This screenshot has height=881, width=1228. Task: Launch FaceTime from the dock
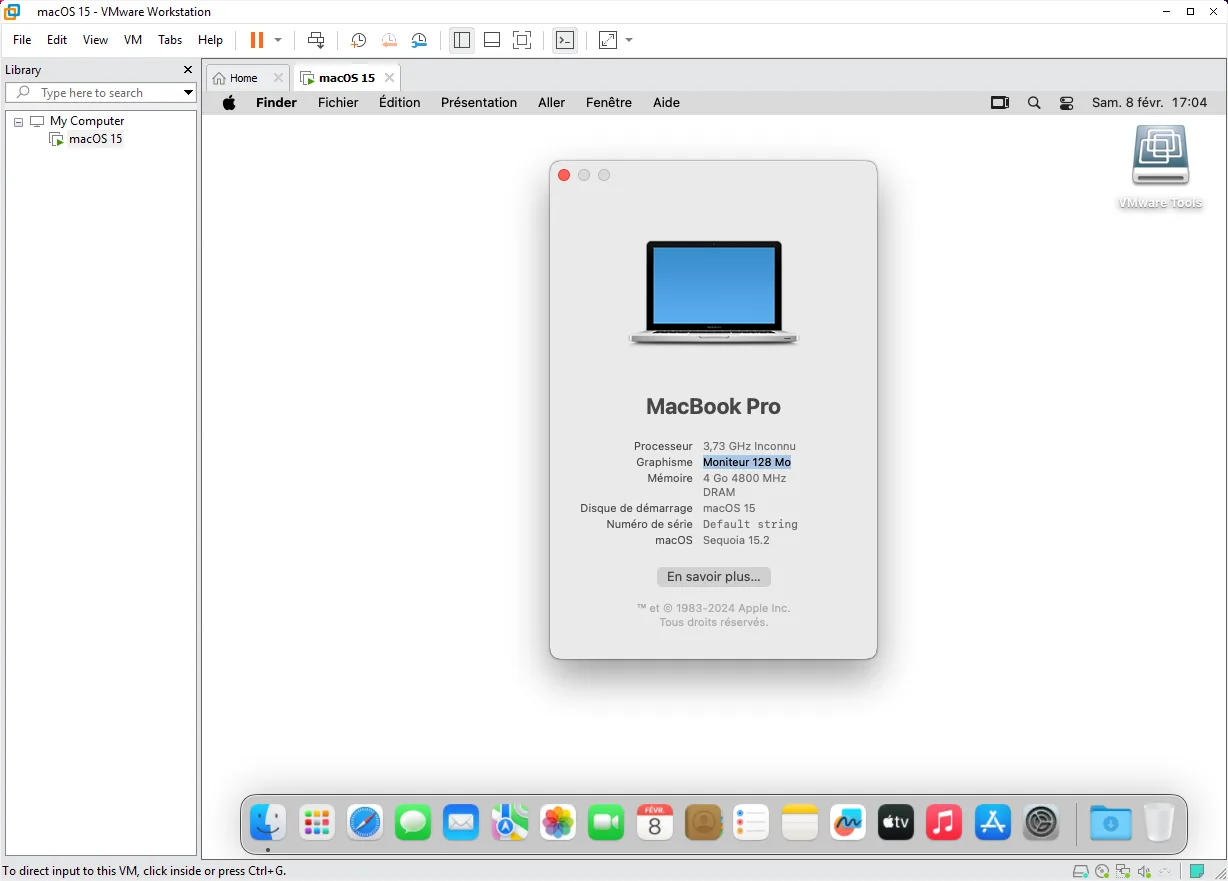click(606, 822)
